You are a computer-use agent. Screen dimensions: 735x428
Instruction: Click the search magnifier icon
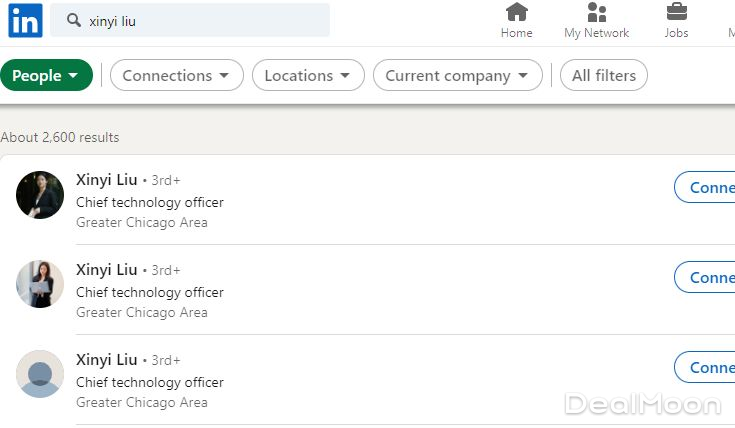click(73, 20)
